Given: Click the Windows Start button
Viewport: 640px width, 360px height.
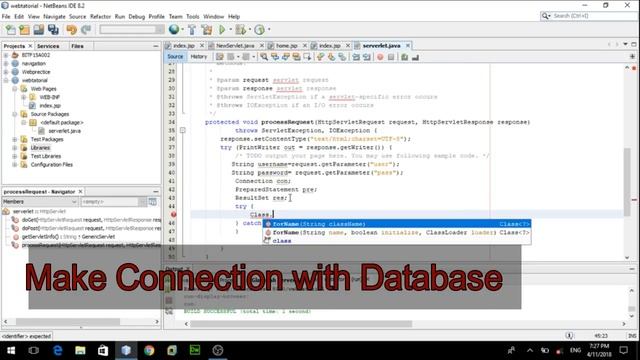Looking at the screenshot, I should click(x=11, y=350).
